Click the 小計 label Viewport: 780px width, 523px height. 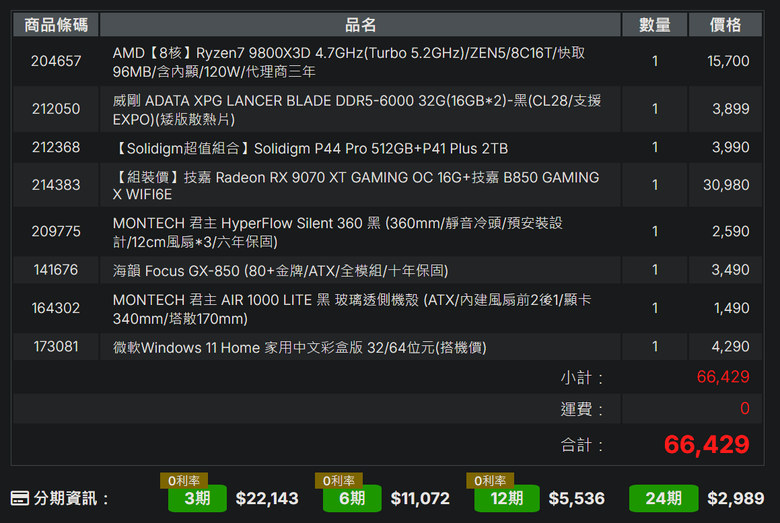click(582, 378)
